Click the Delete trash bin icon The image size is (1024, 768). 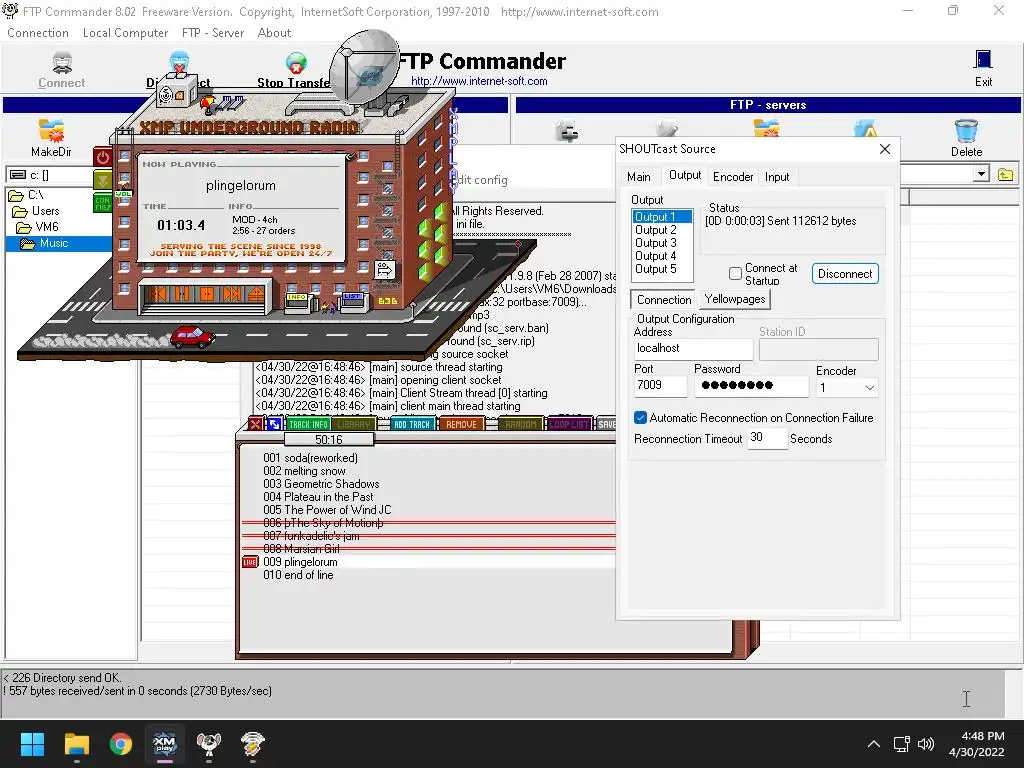coord(966,131)
